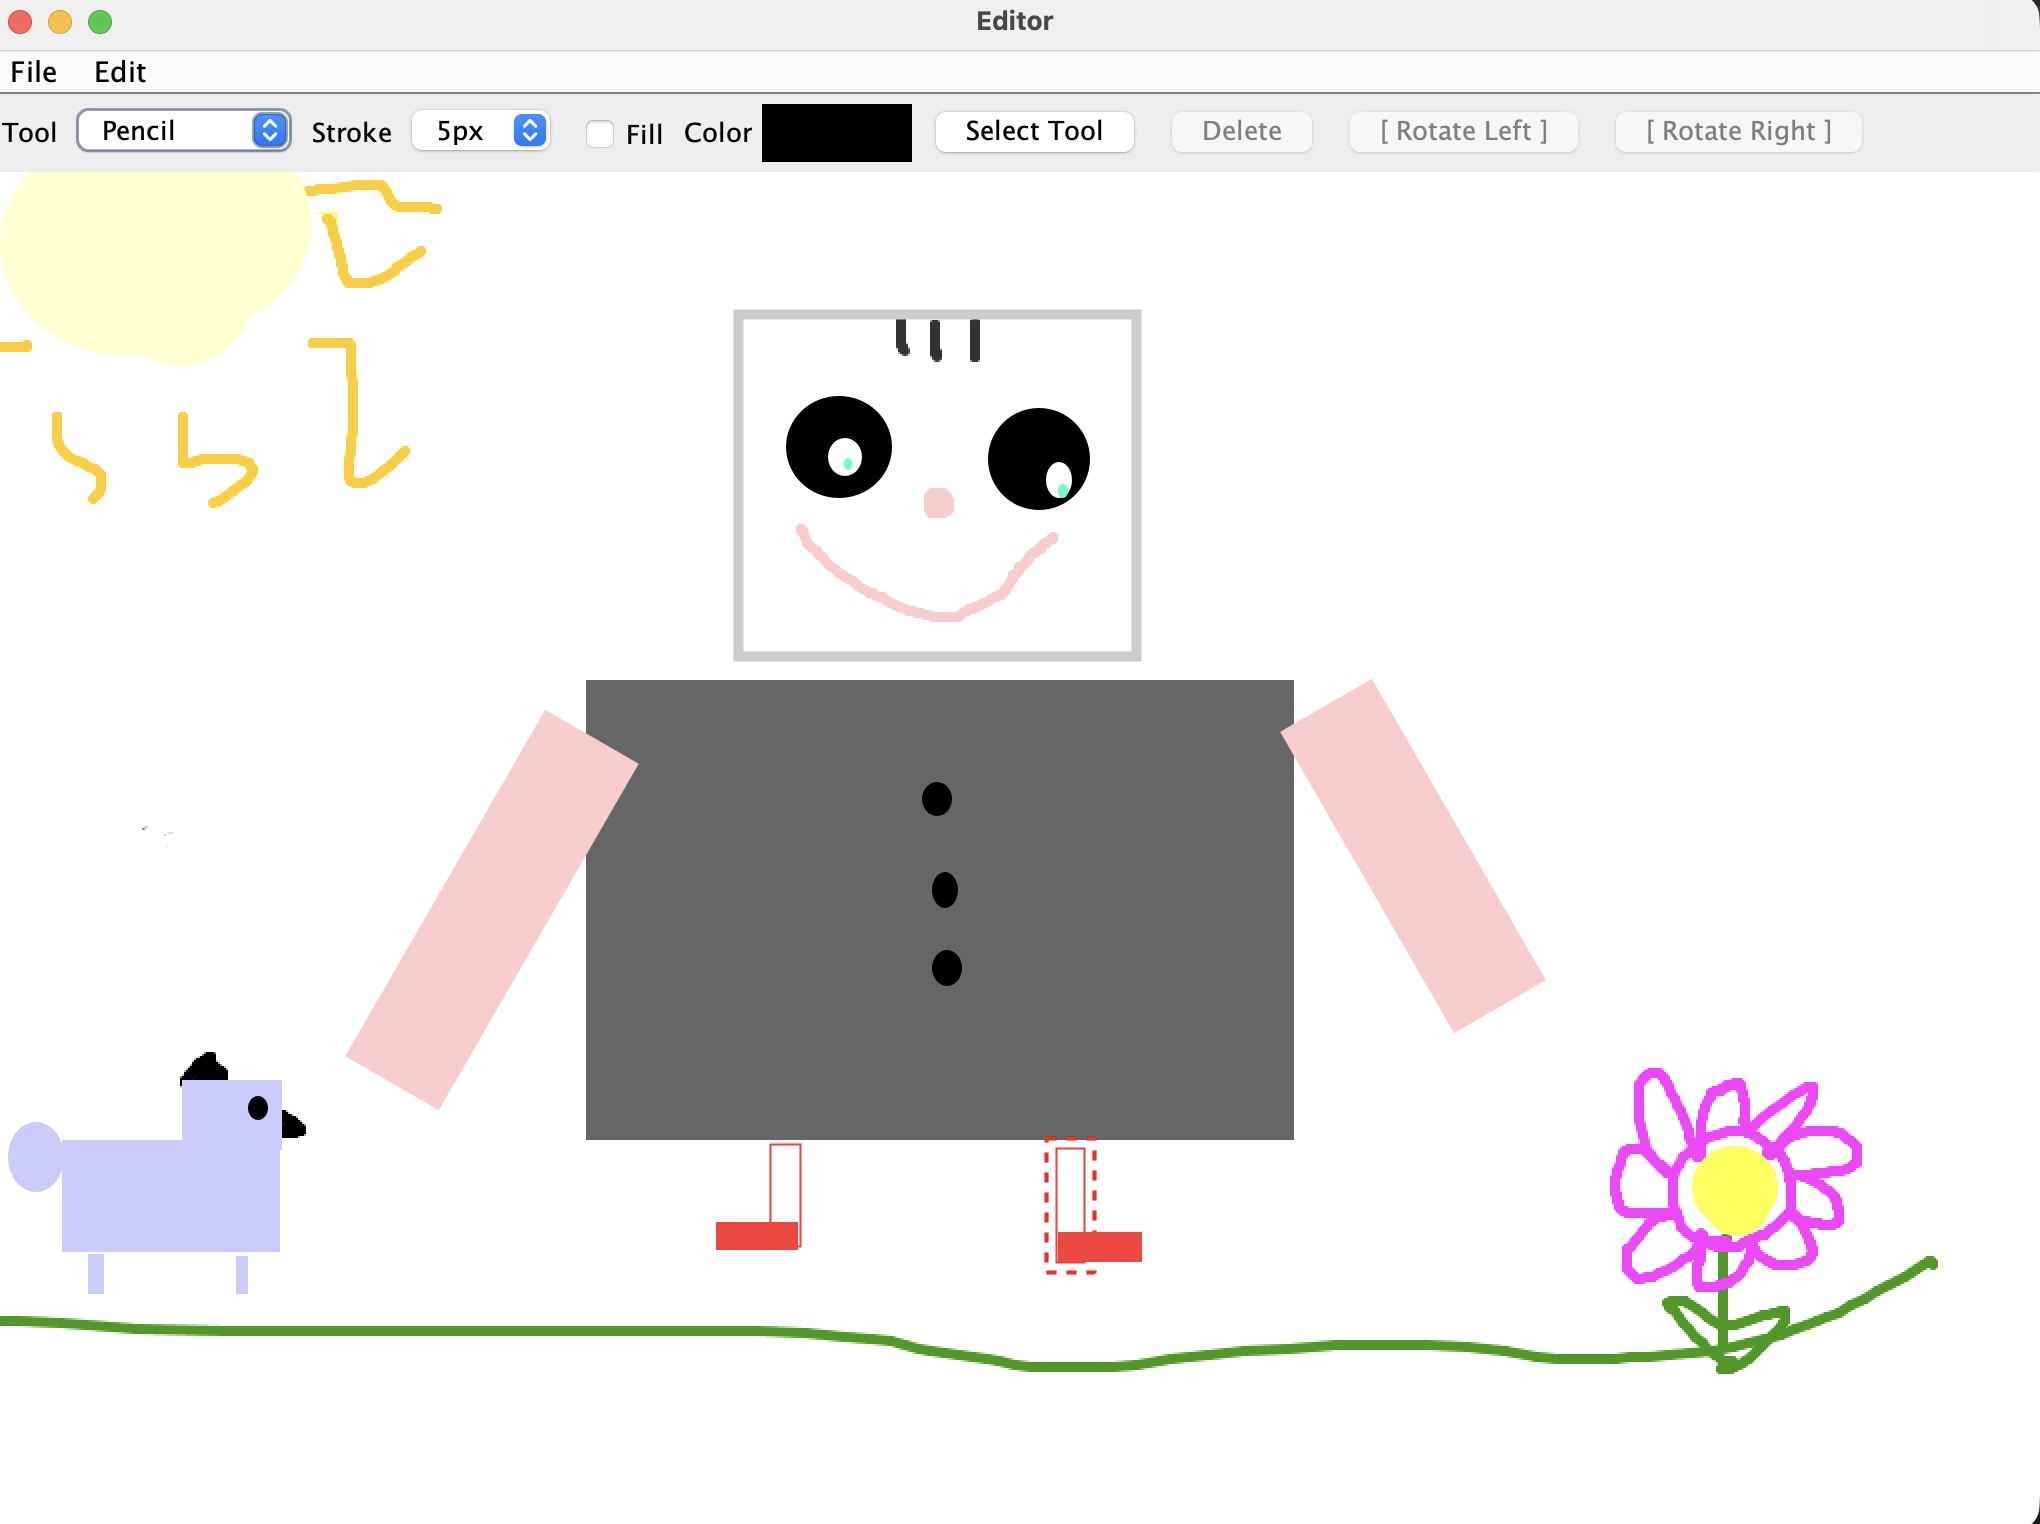Click the Rotate Left button
2040x1524 pixels.
click(x=1463, y=131)
